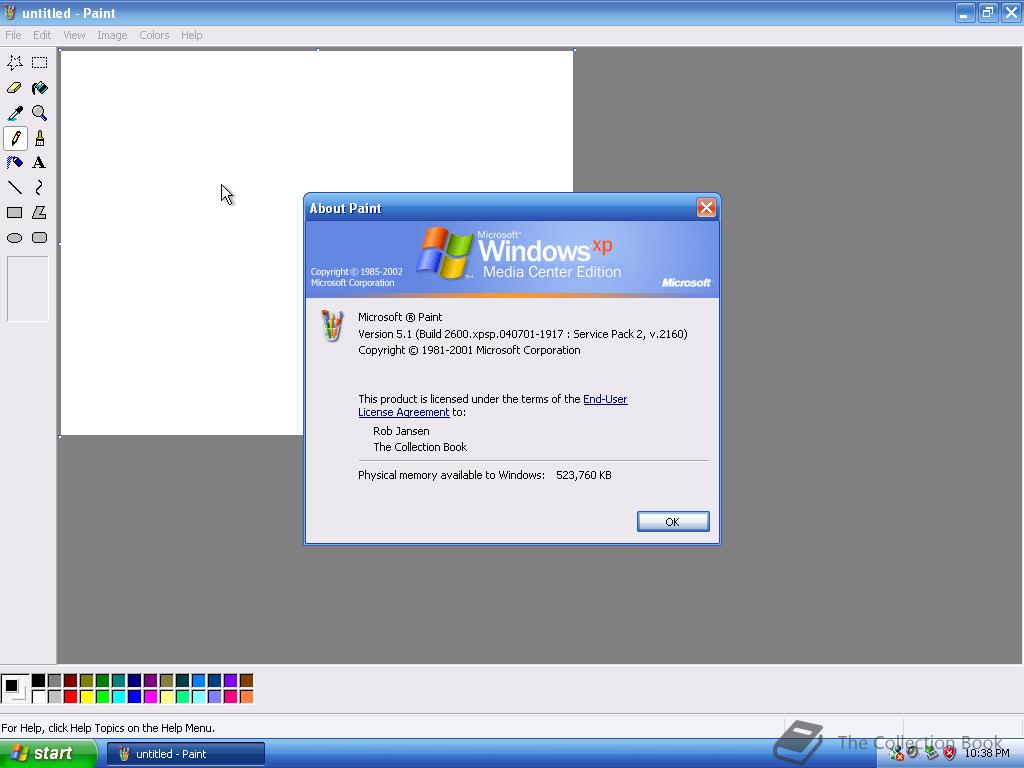Select the Text tool
Image resolution: width=1024 pixels, height=768 pixels.
point(40,163)
